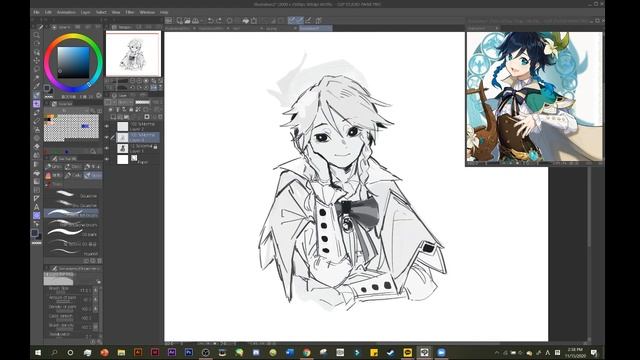Hide Layer 1 with its eye icon
This screenshot has height=360, width=640.
[107, 149]
